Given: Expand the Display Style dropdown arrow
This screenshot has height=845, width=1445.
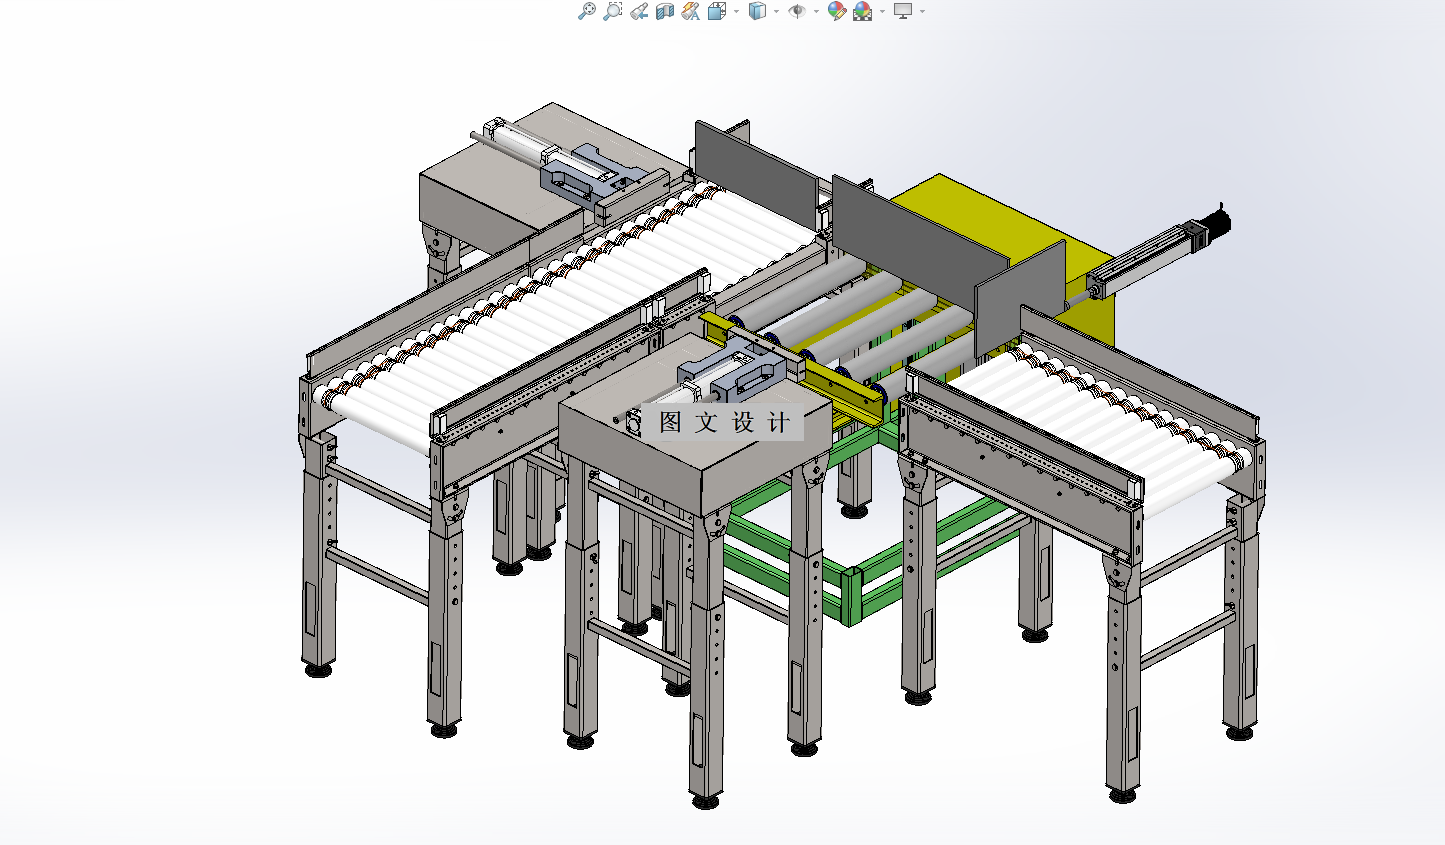Looking at the screenshot, I should click(x=776, y=11).
